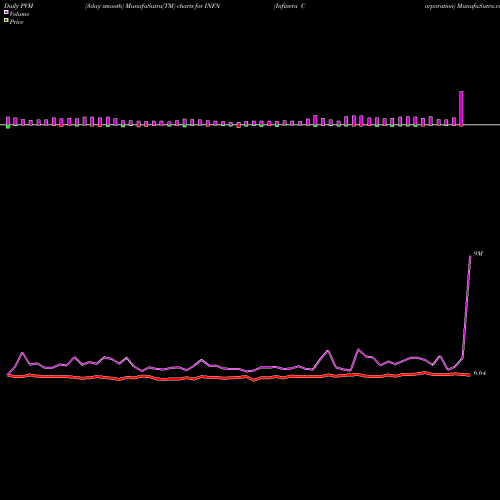The image size is (500, 500).
Task: Click the Infinera company name text
Action: tap(289, 6)
